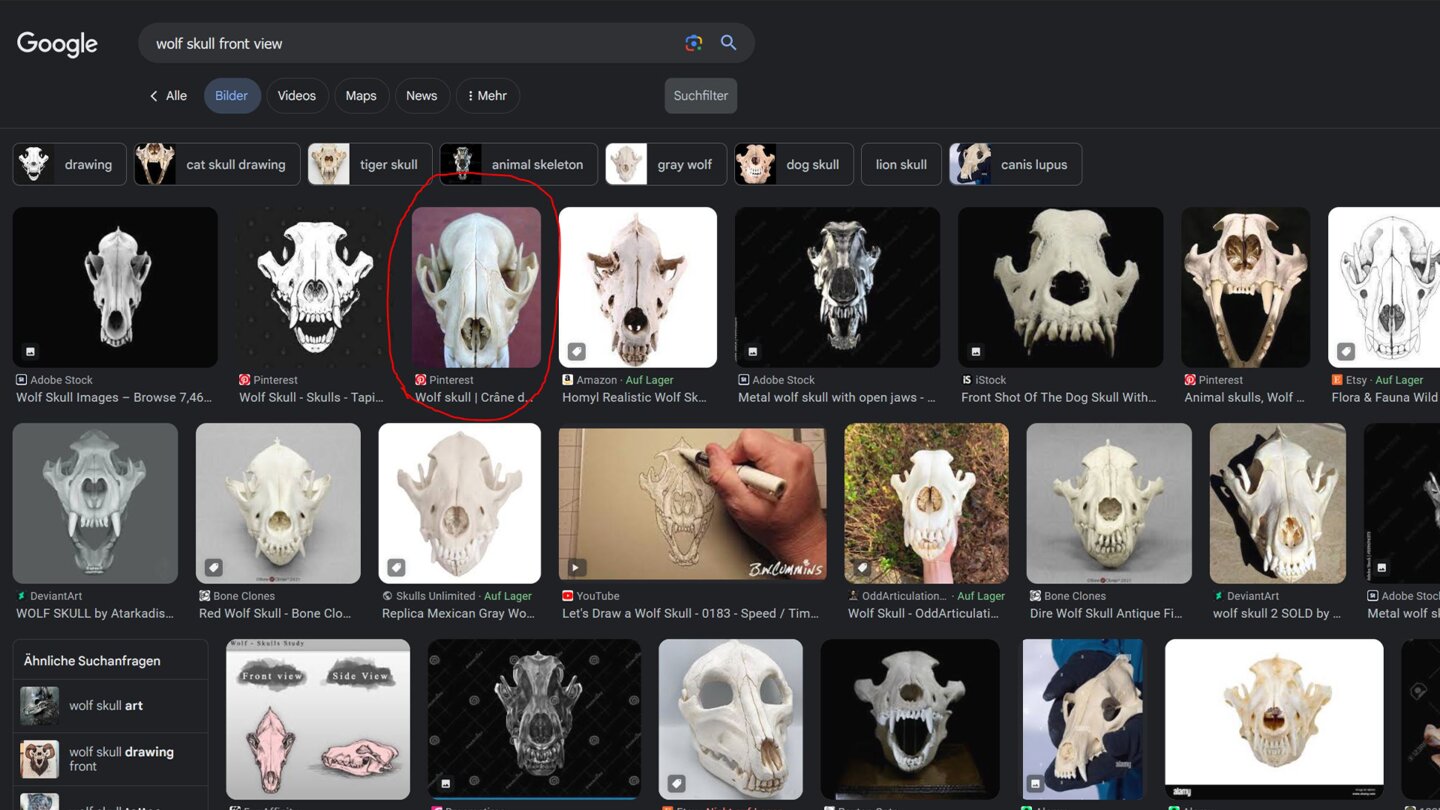
Task: Open the Suchfilter options
Action: [x=700, y=96]
